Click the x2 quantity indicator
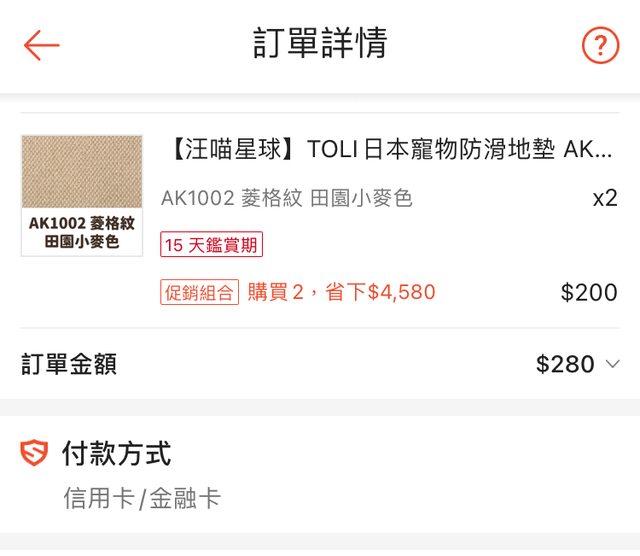This screenshot has height=556, width=640. pyautogui.click(x=604, y=198)
